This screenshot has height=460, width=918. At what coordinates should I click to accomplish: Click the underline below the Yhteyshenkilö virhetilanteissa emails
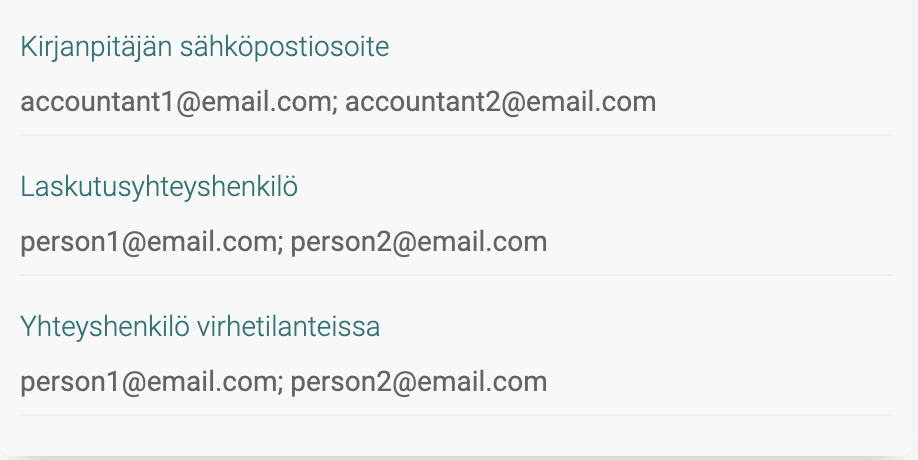pos(456,415)
